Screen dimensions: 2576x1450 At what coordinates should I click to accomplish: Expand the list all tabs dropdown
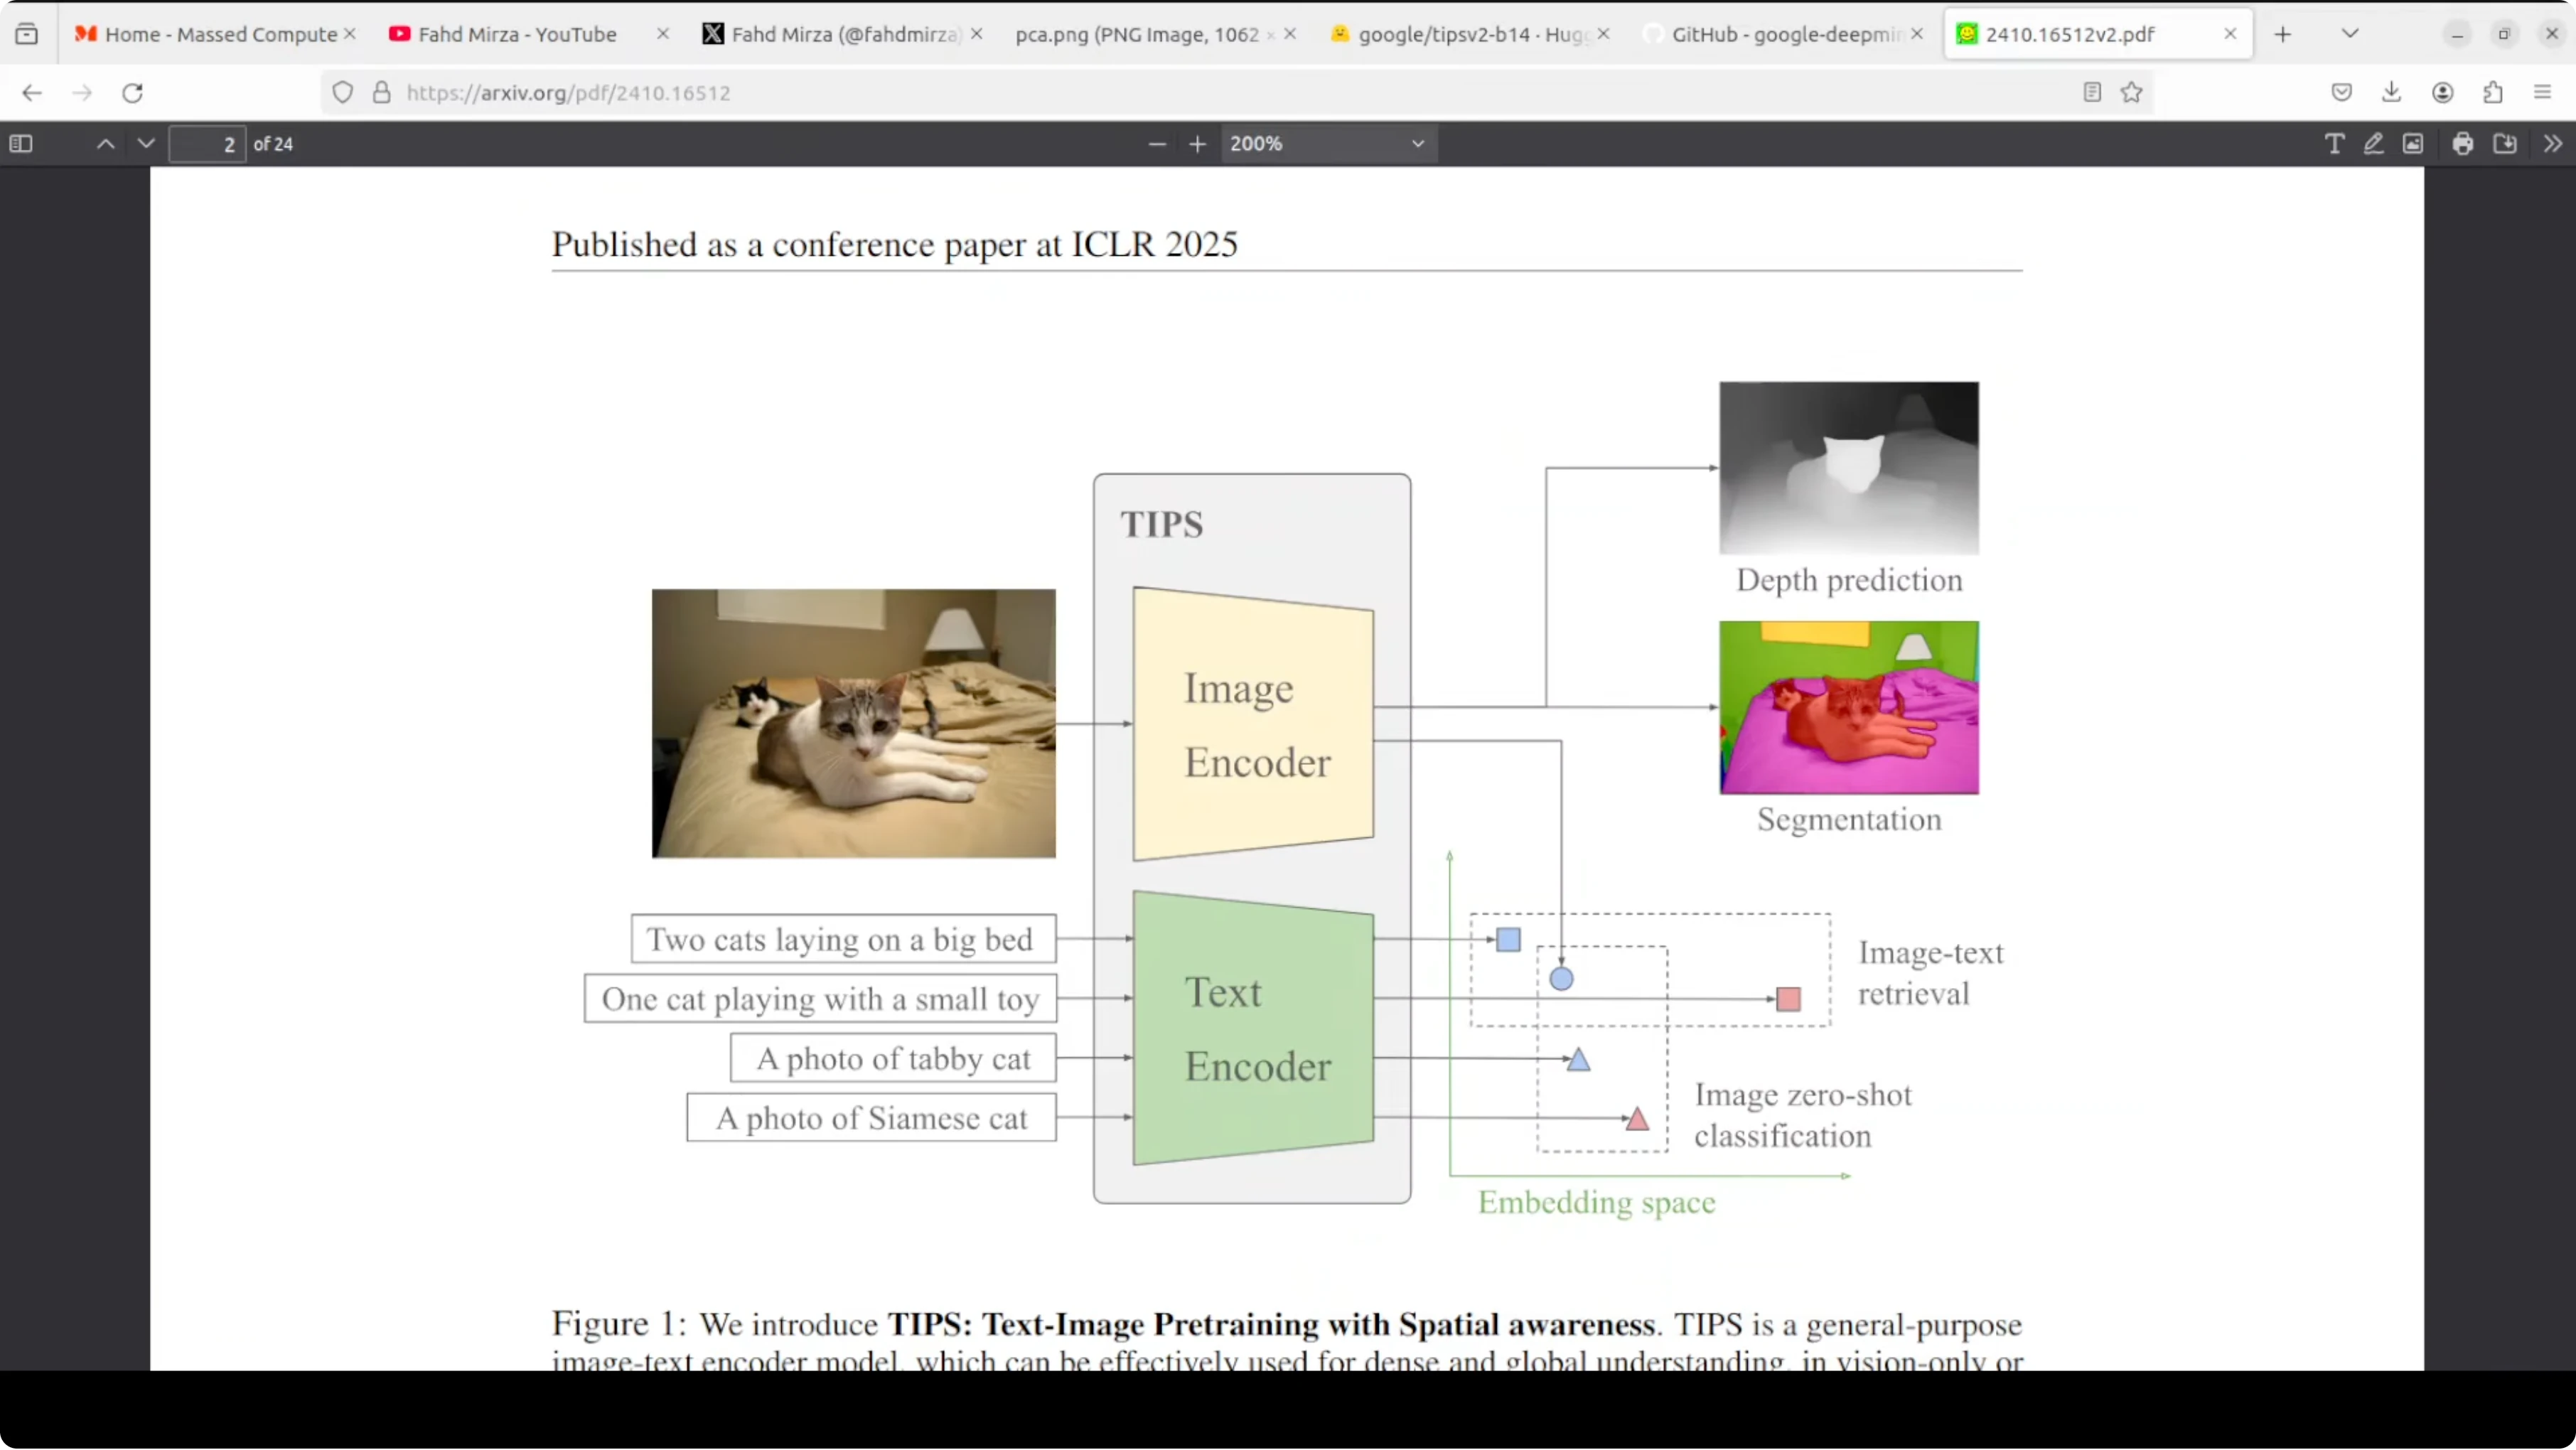click(x=2350, y=34)
